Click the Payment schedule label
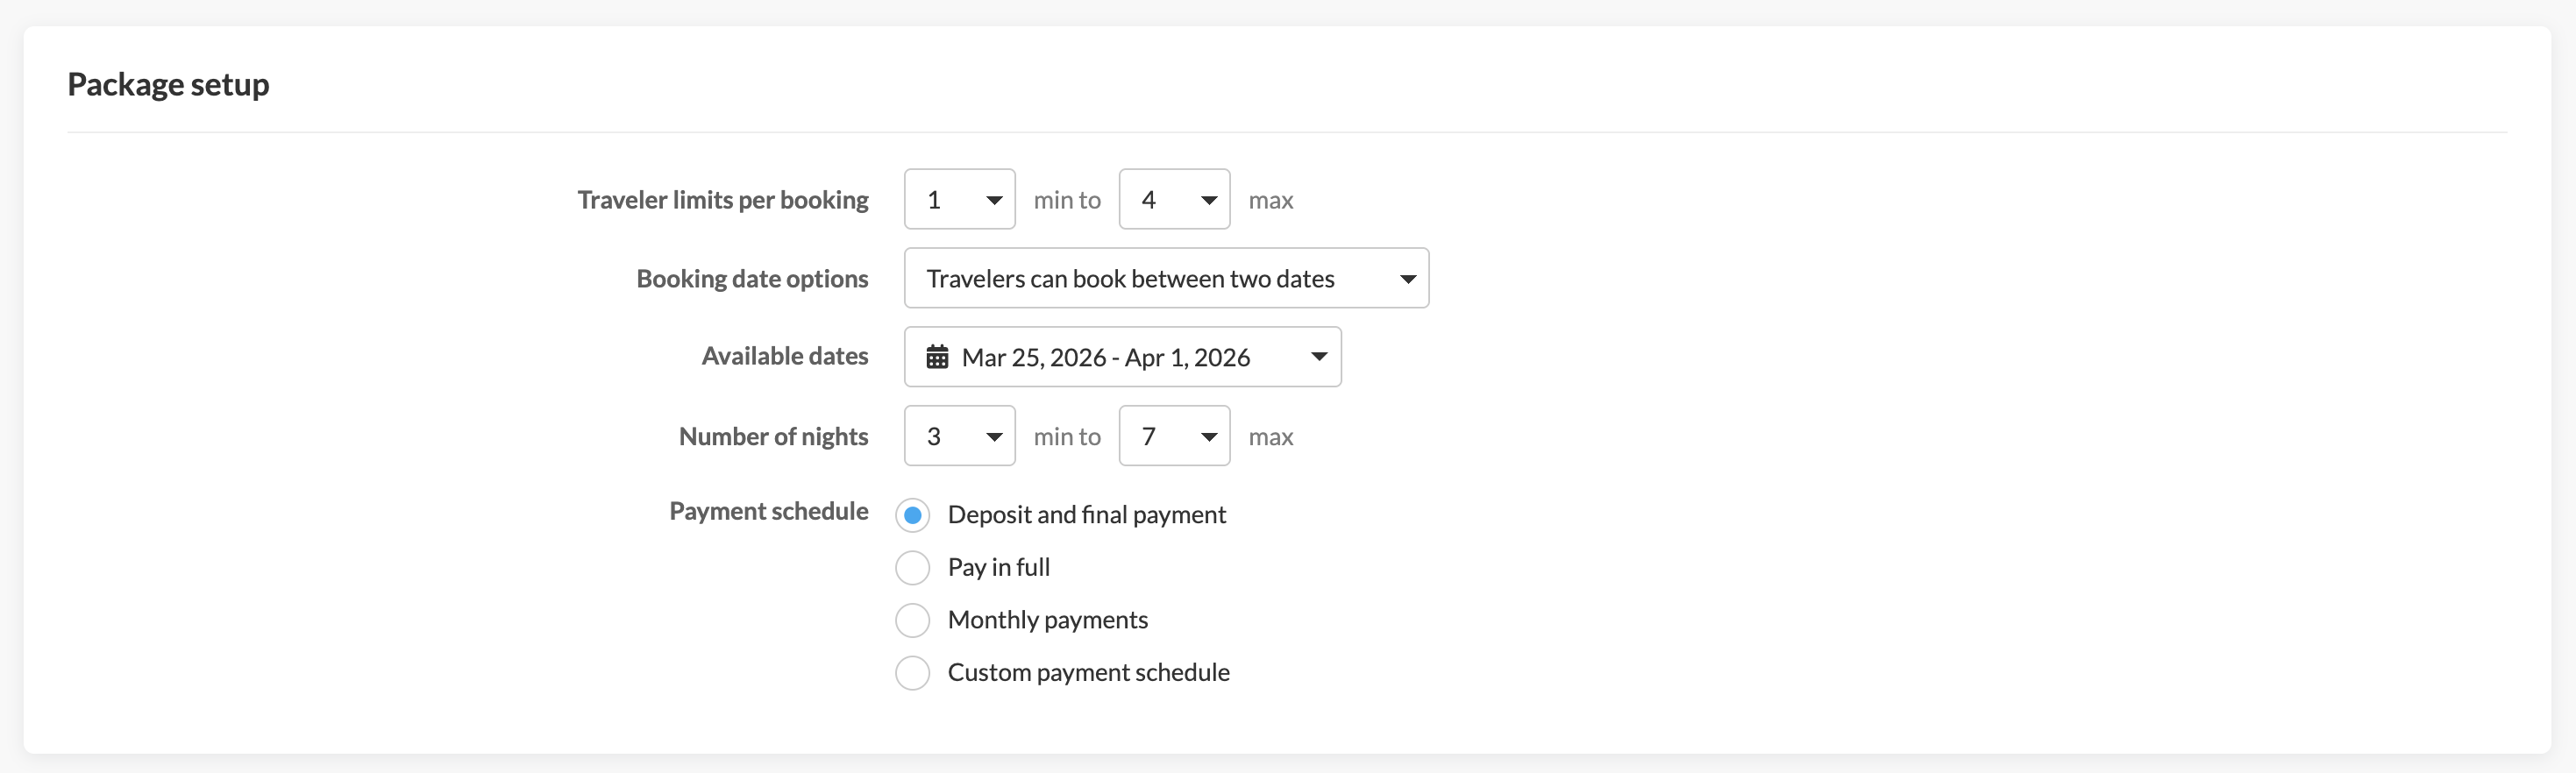The height and width of the screenshot is (773, 2576). [768, 512]
